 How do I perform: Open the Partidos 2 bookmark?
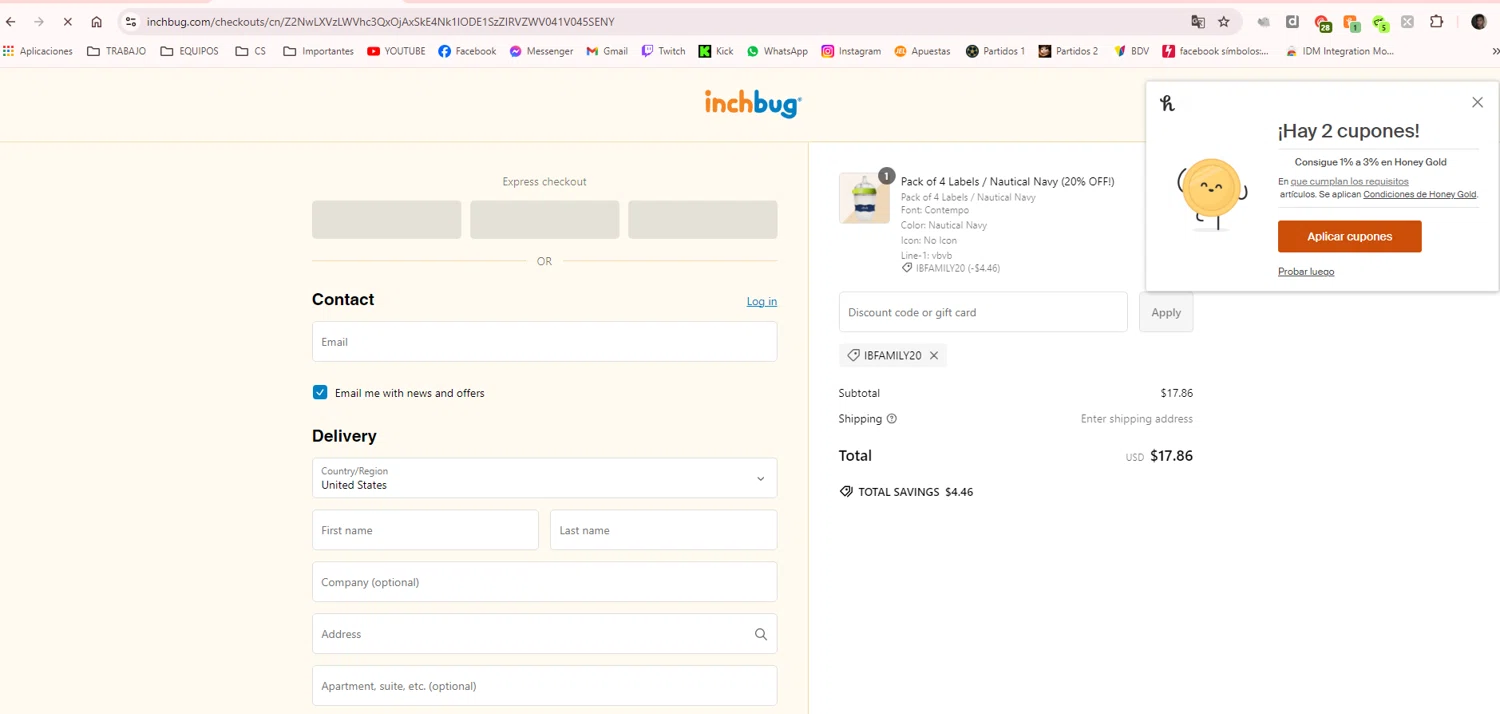pos(1068,51)
